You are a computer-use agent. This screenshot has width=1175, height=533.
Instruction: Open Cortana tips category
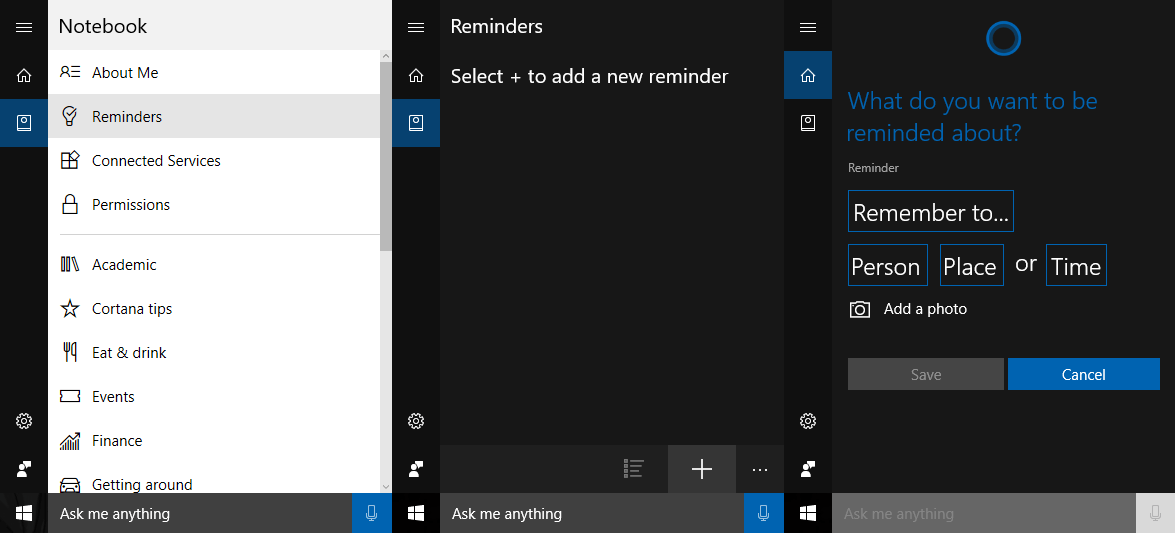(214, 309)
